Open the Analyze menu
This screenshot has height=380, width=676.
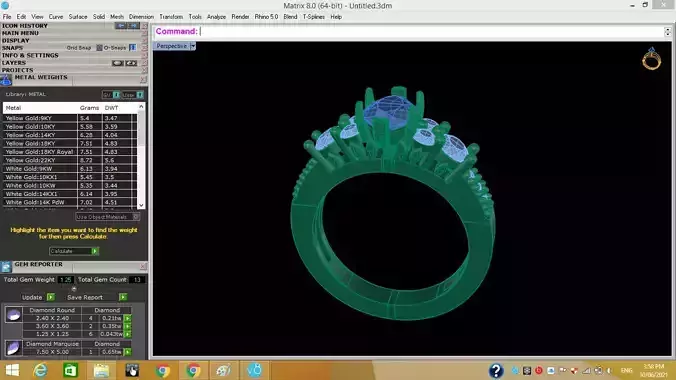[216, 17]
